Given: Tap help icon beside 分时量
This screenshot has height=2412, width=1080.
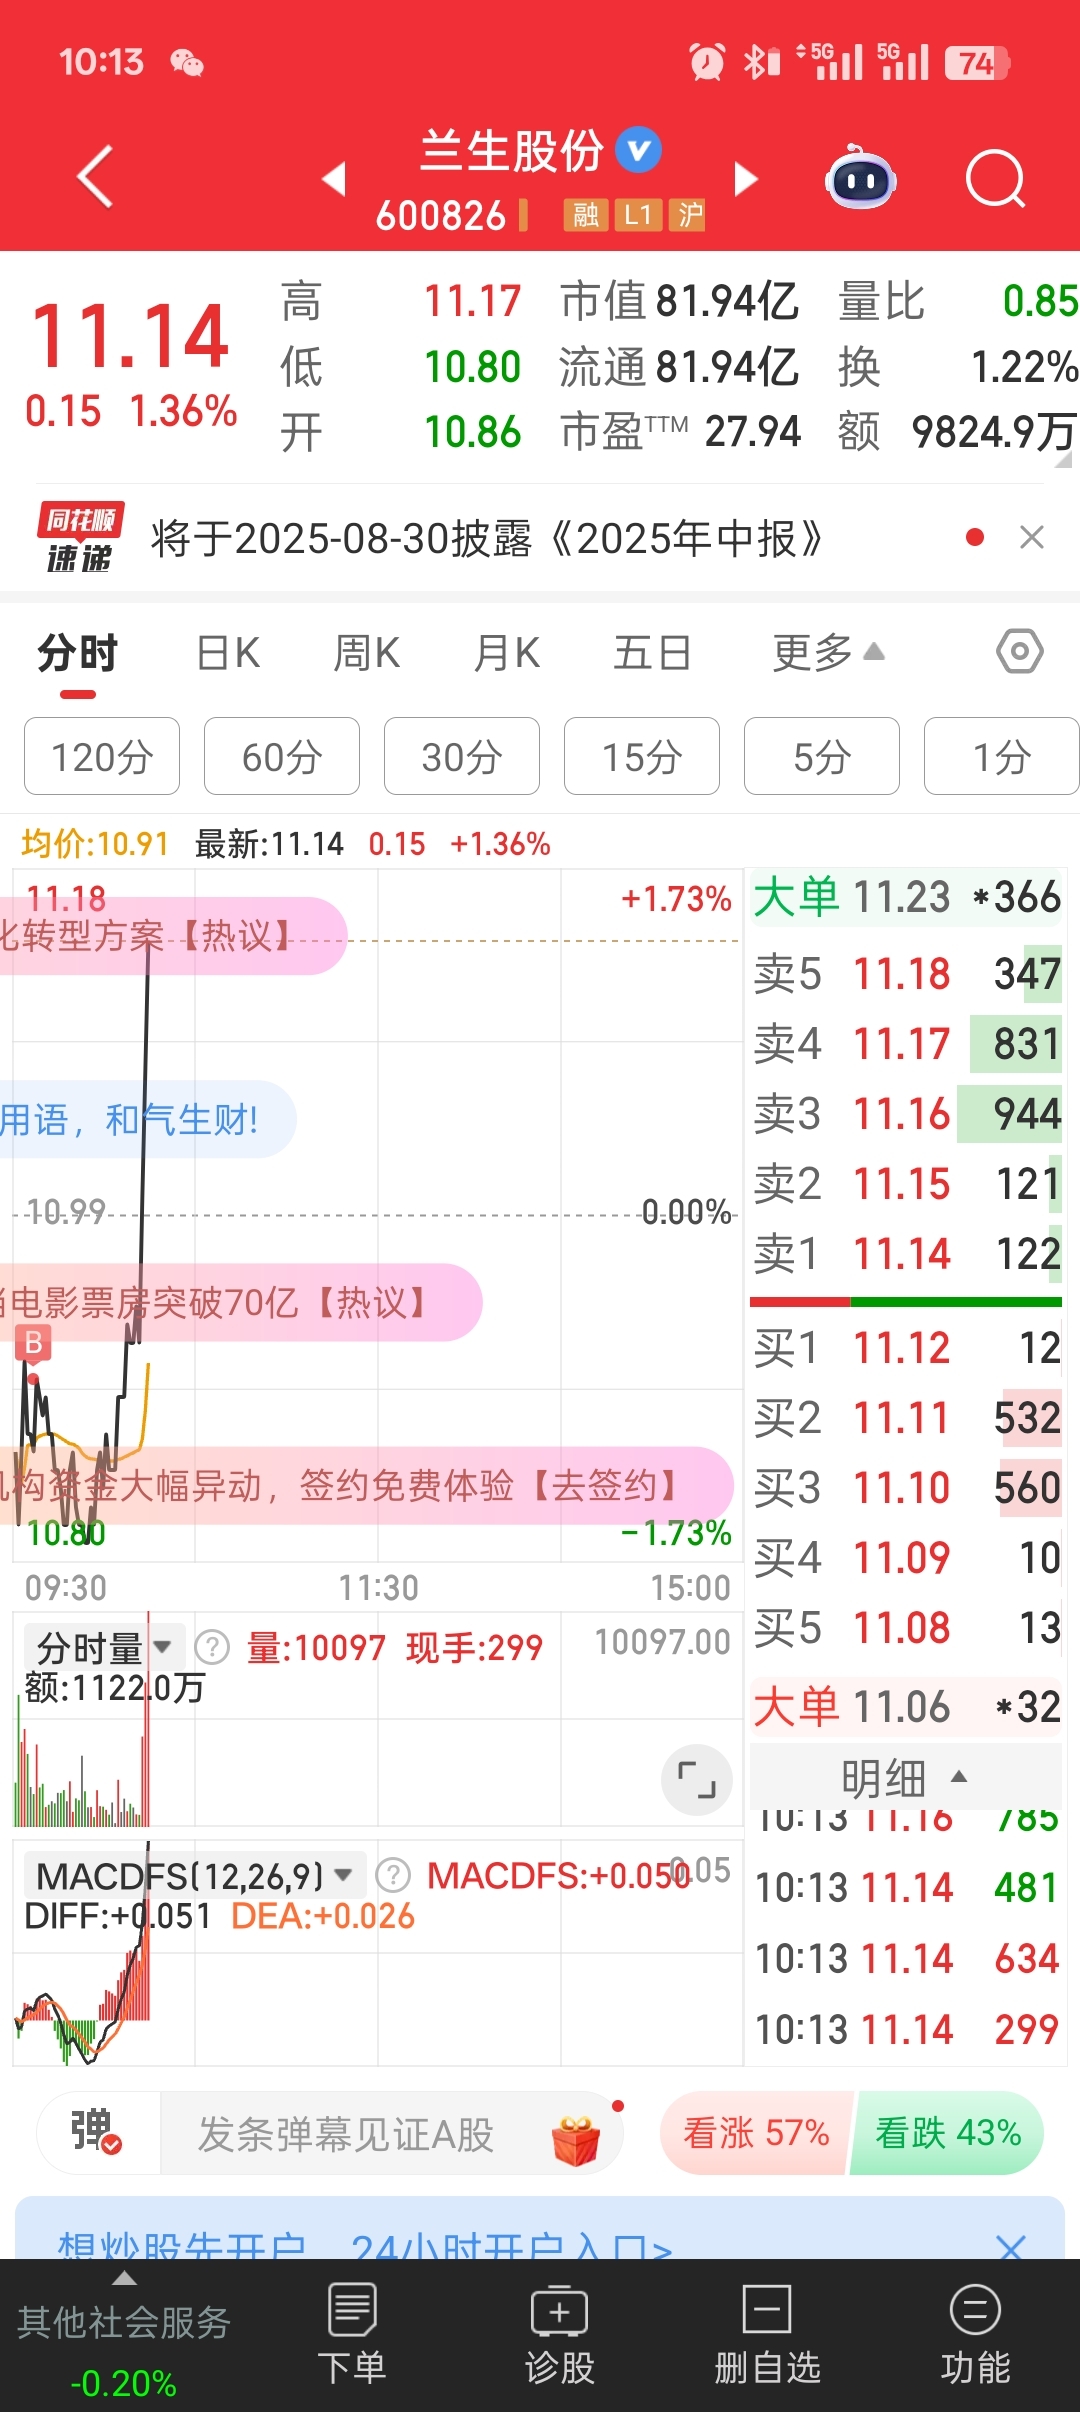Looking at the screenshot, I should click(212, 1646).
